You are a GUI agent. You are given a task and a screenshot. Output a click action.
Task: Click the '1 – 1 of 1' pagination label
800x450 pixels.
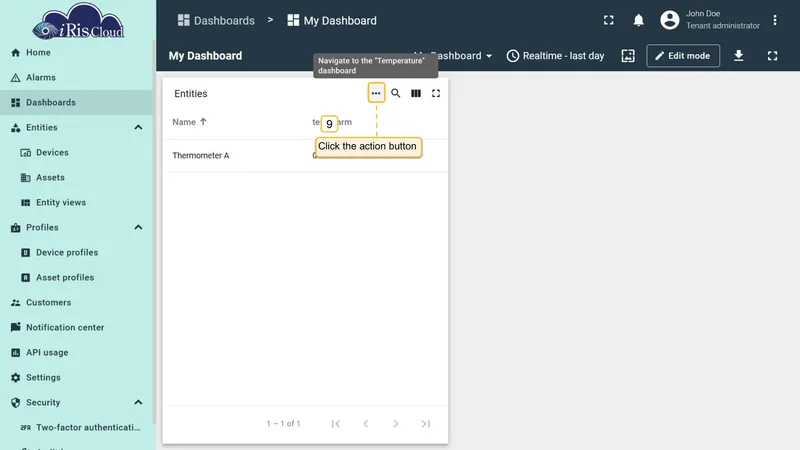[x=283, y=423]
